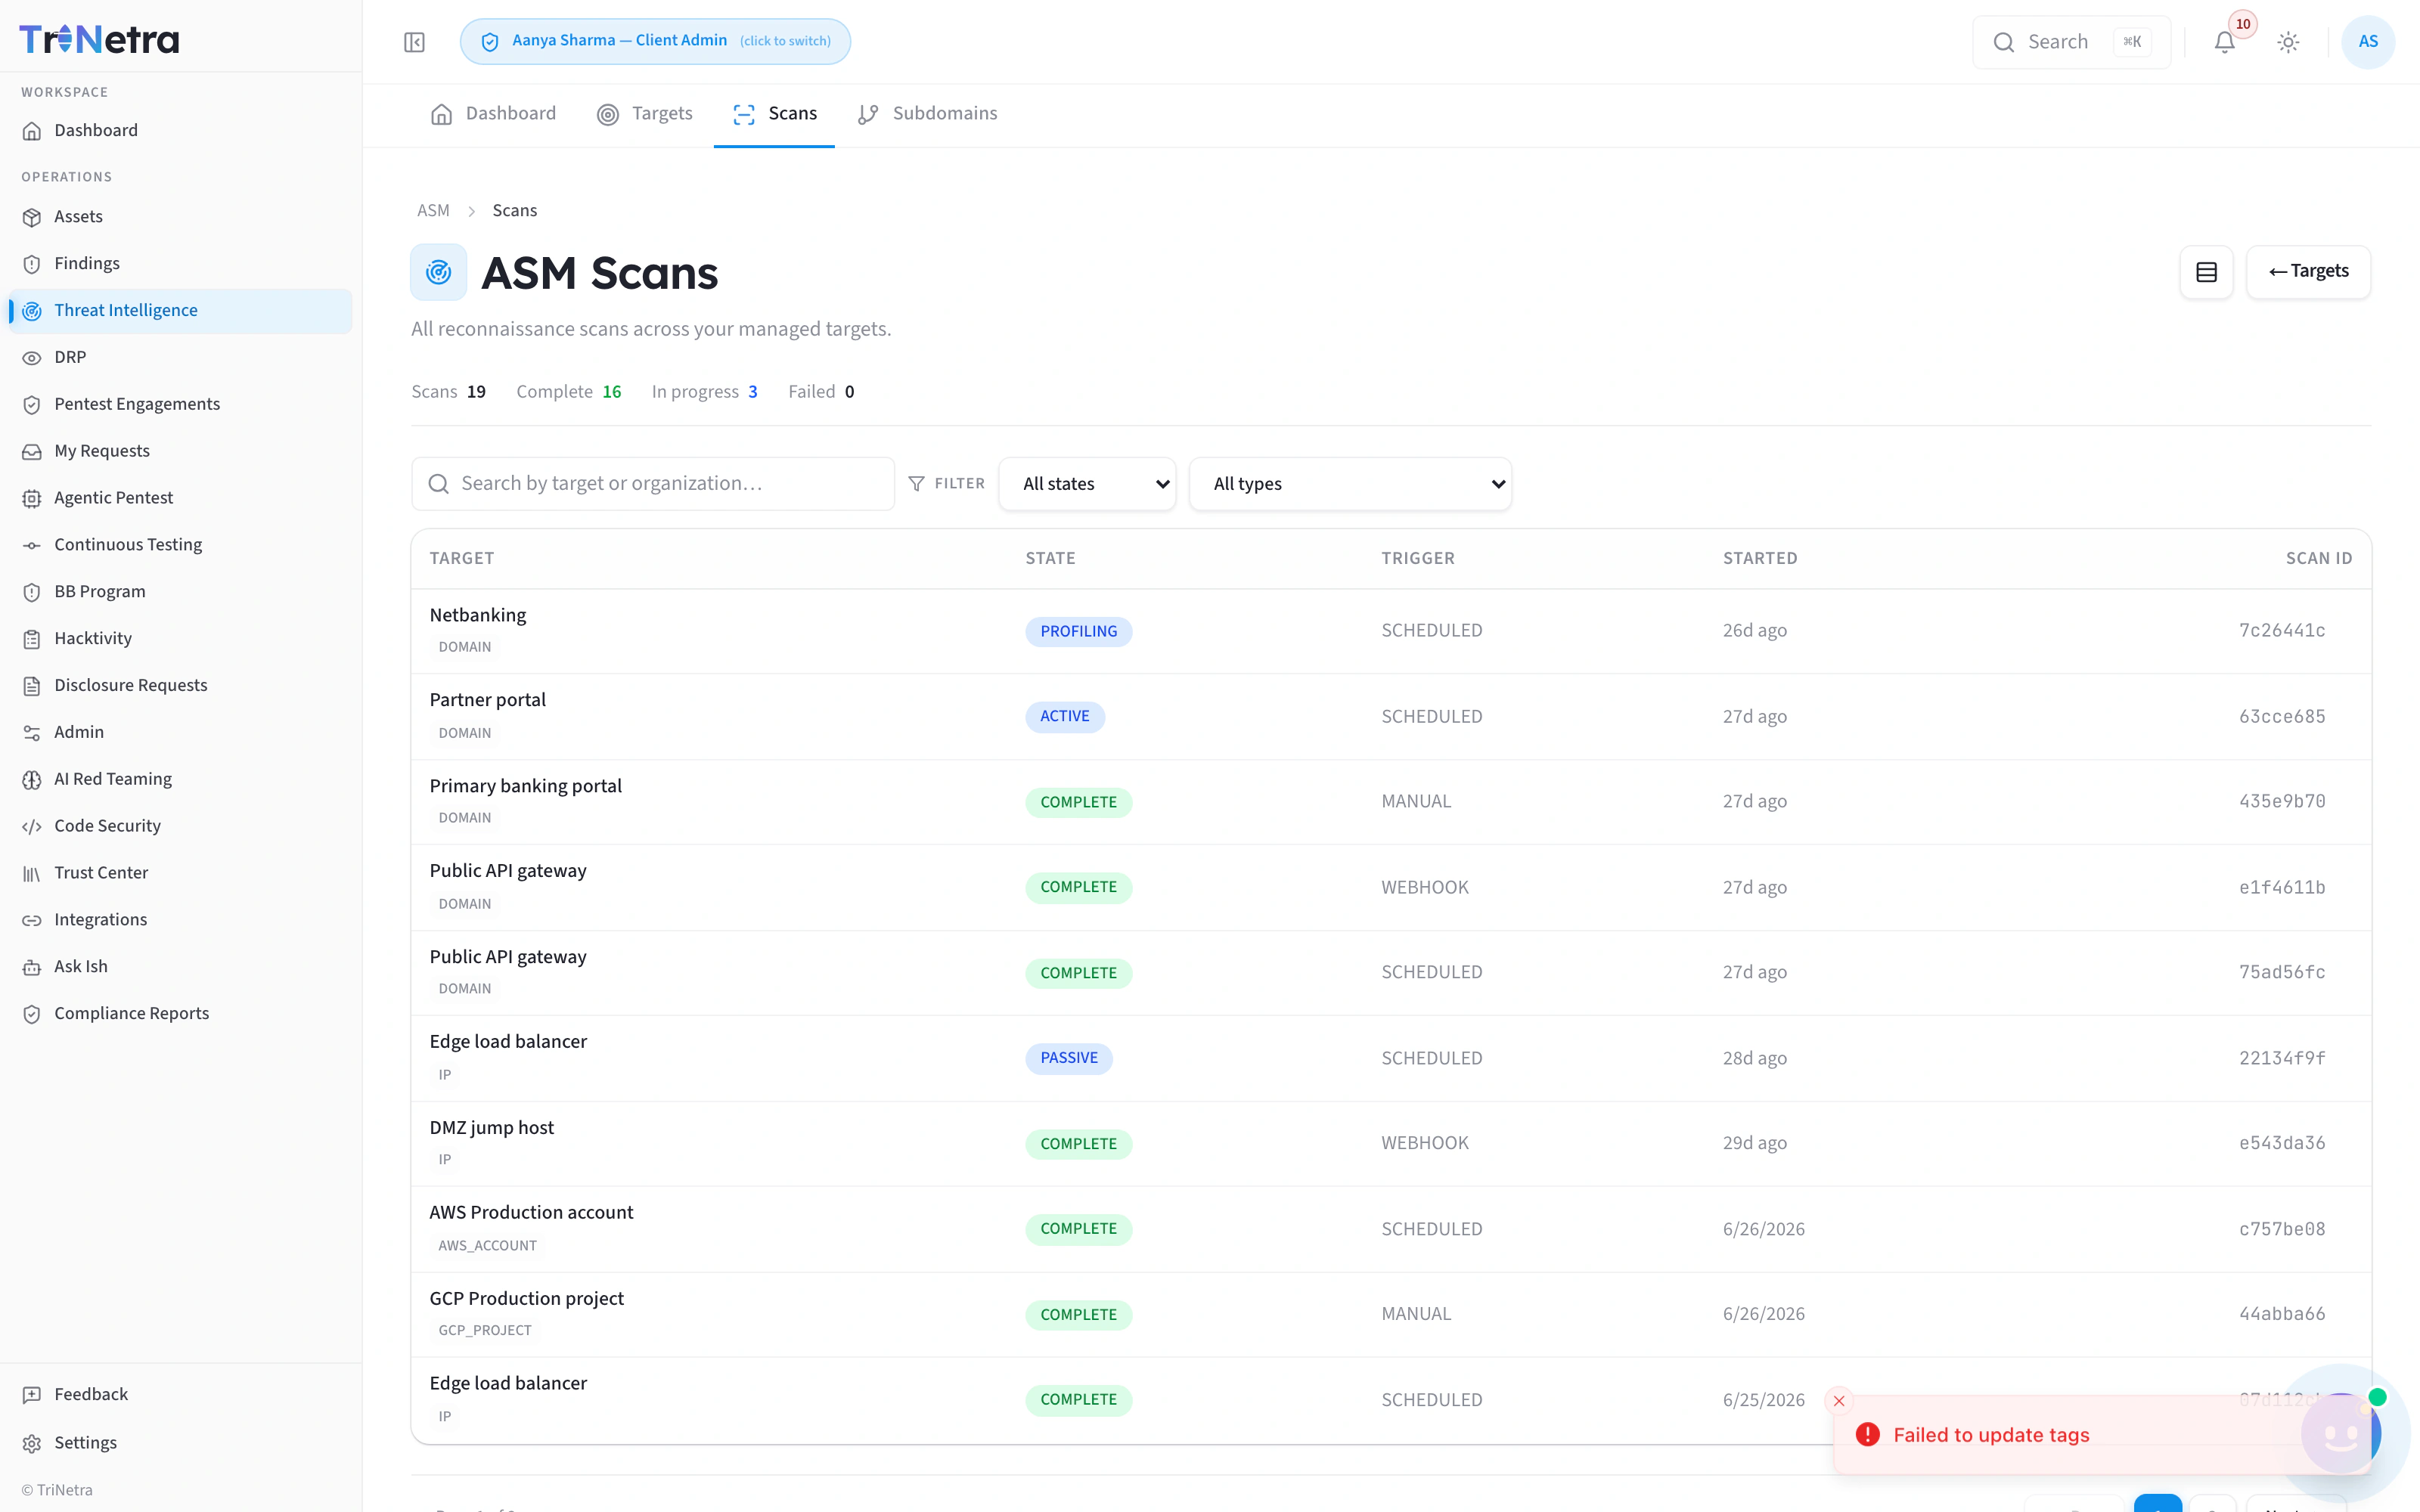Open My Requests
The image size is (2420, 1512).
coord(180,451)
